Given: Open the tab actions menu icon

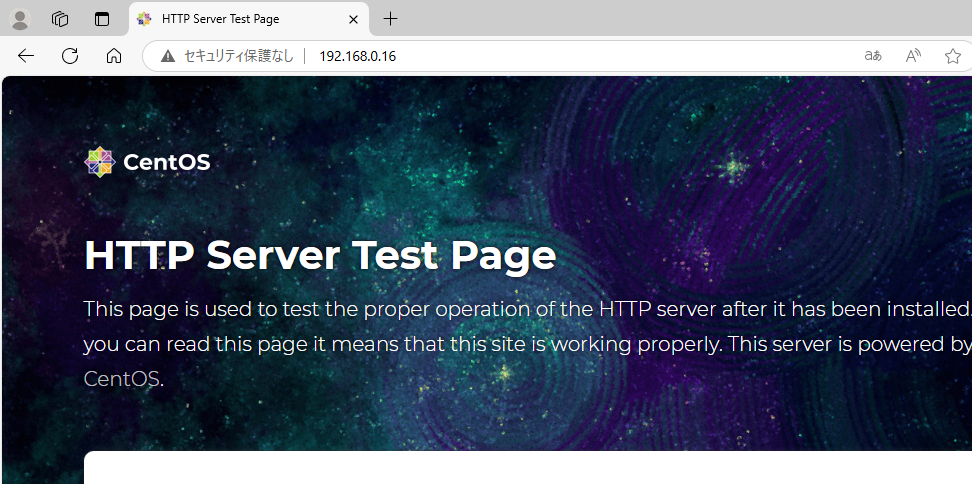Looking at the screenshot, I should pos(102,19).
